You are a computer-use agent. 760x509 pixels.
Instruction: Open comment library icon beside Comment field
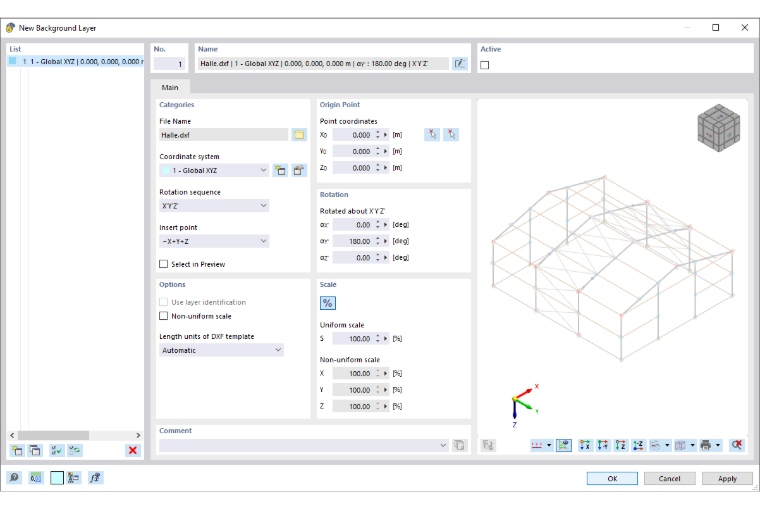(459, 445)
